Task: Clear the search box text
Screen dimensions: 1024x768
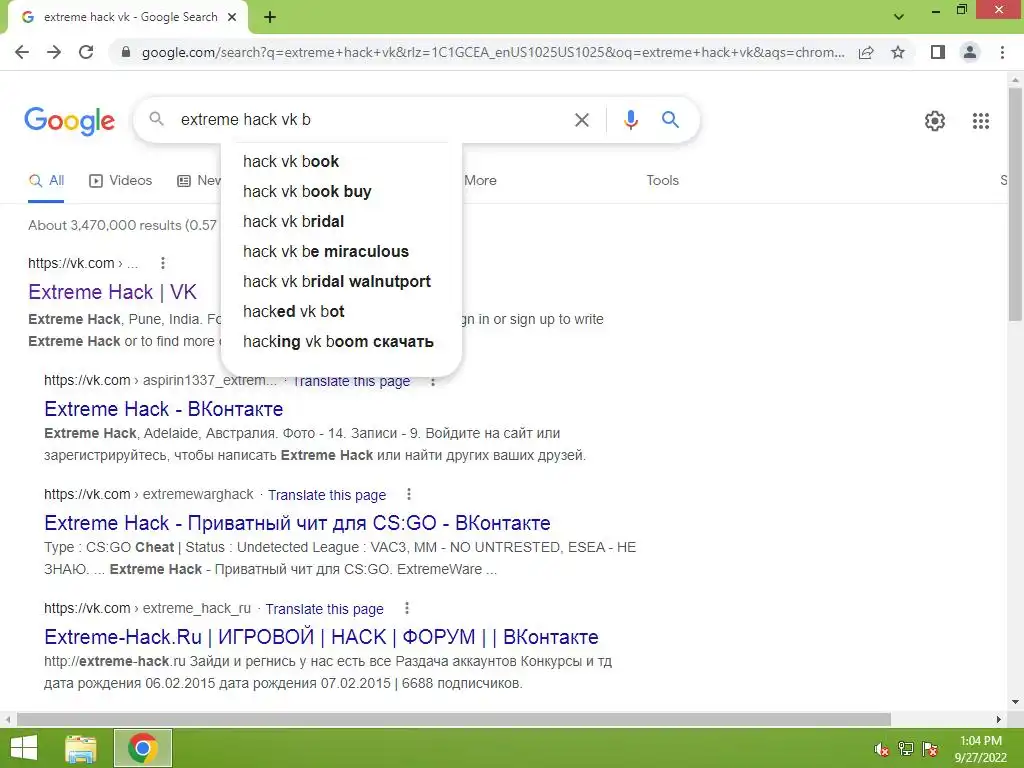Action: tap(581, 120)
